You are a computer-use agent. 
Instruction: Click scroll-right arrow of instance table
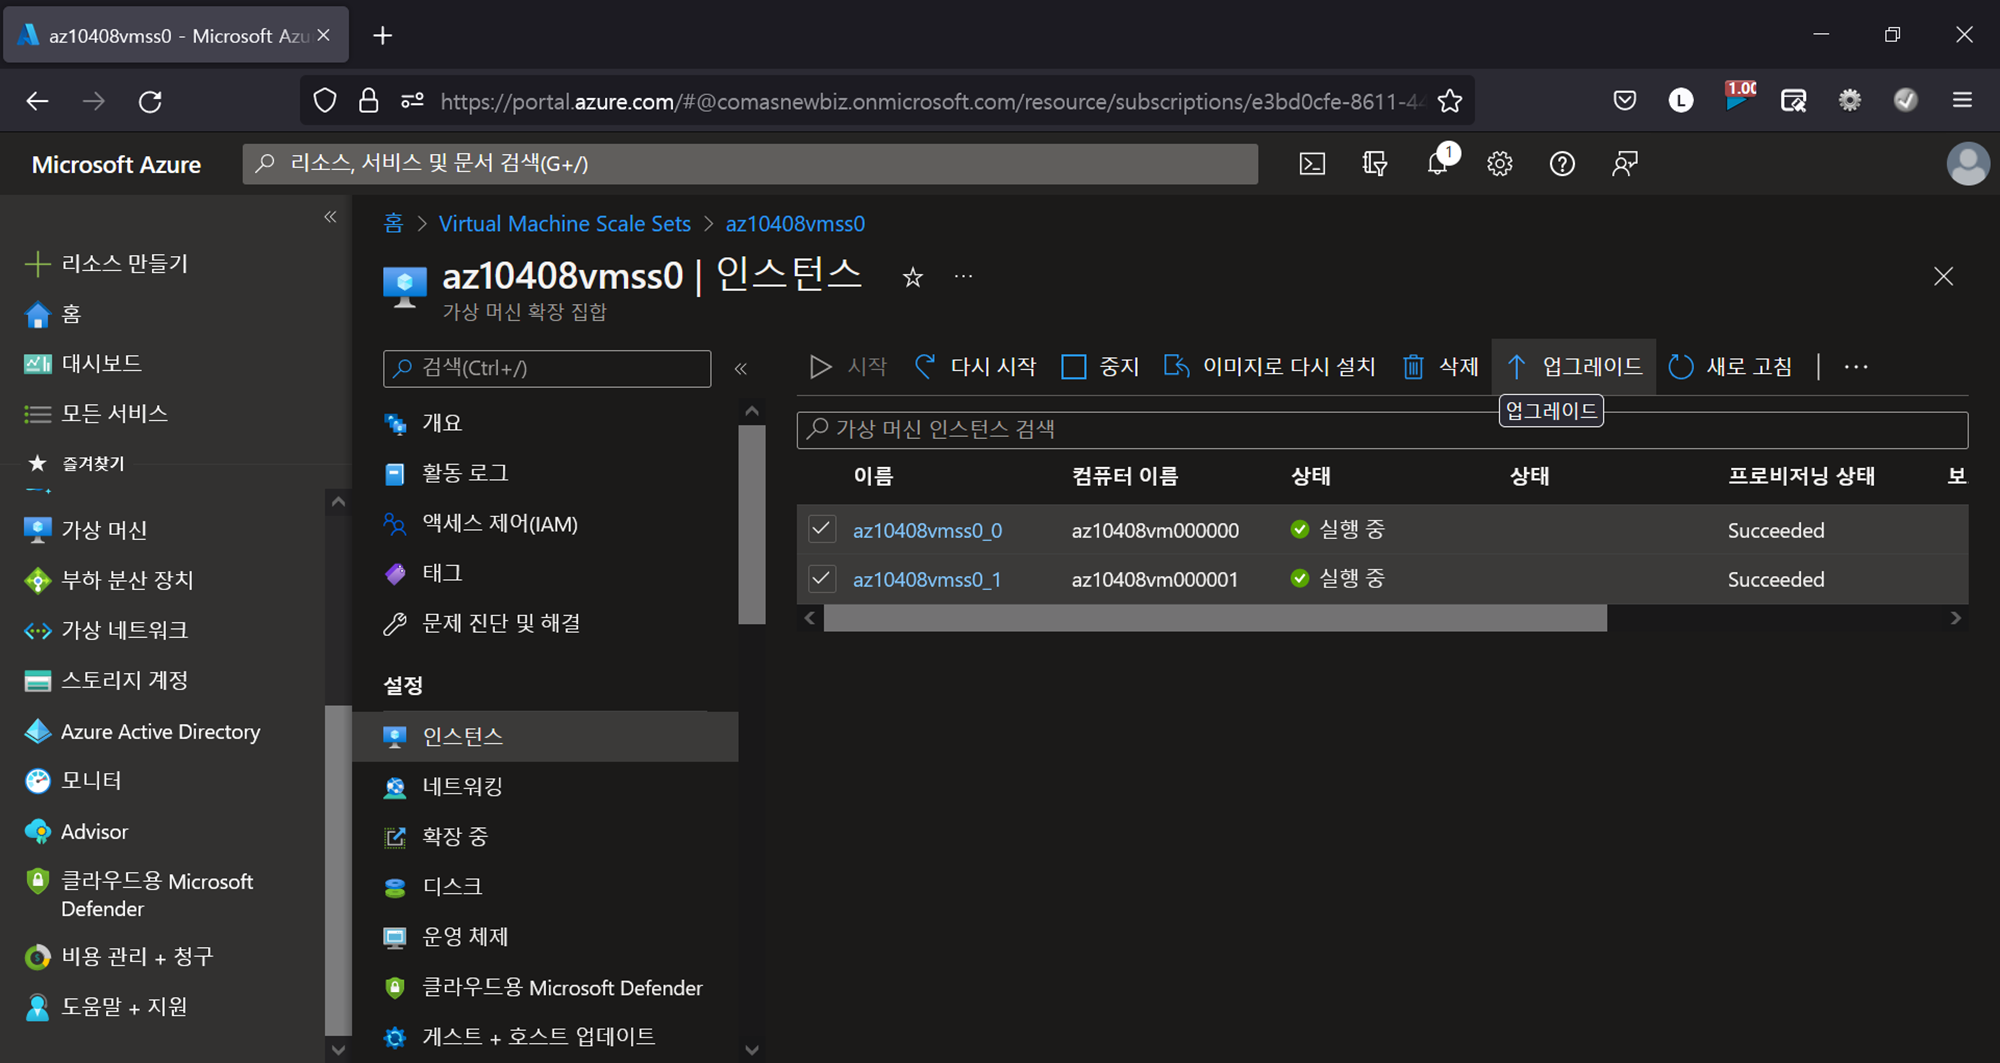click(x=1955, y=619)
